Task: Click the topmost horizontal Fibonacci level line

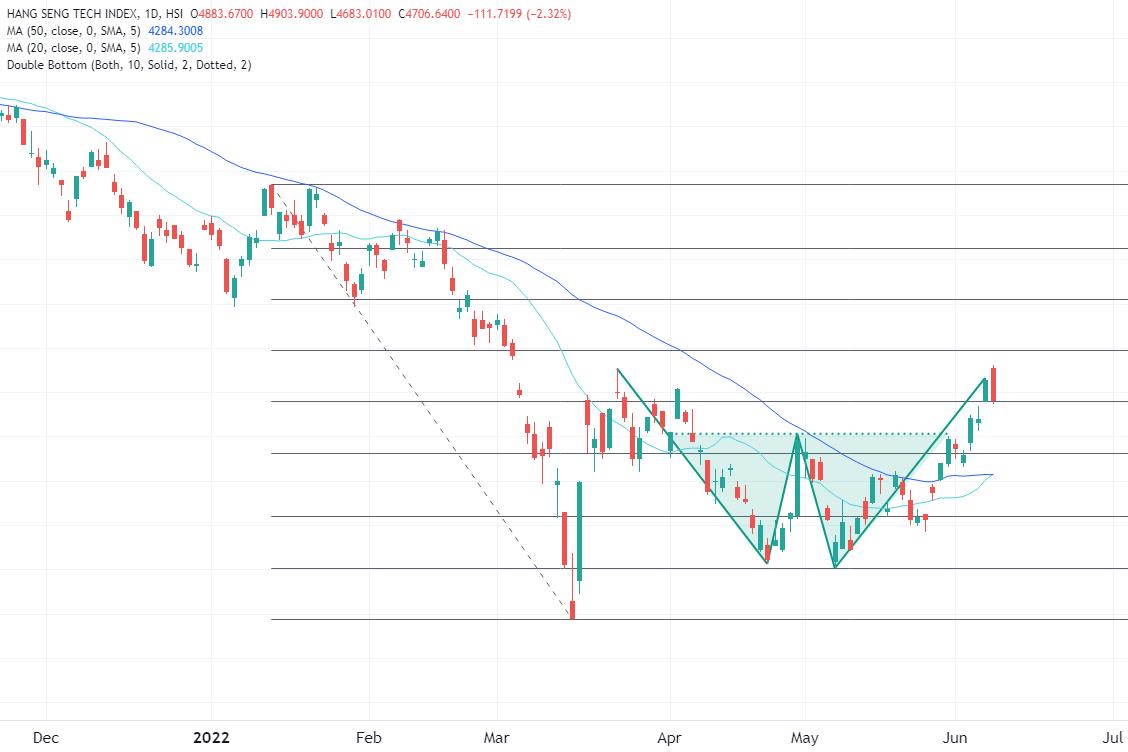Action: point(699,185)
